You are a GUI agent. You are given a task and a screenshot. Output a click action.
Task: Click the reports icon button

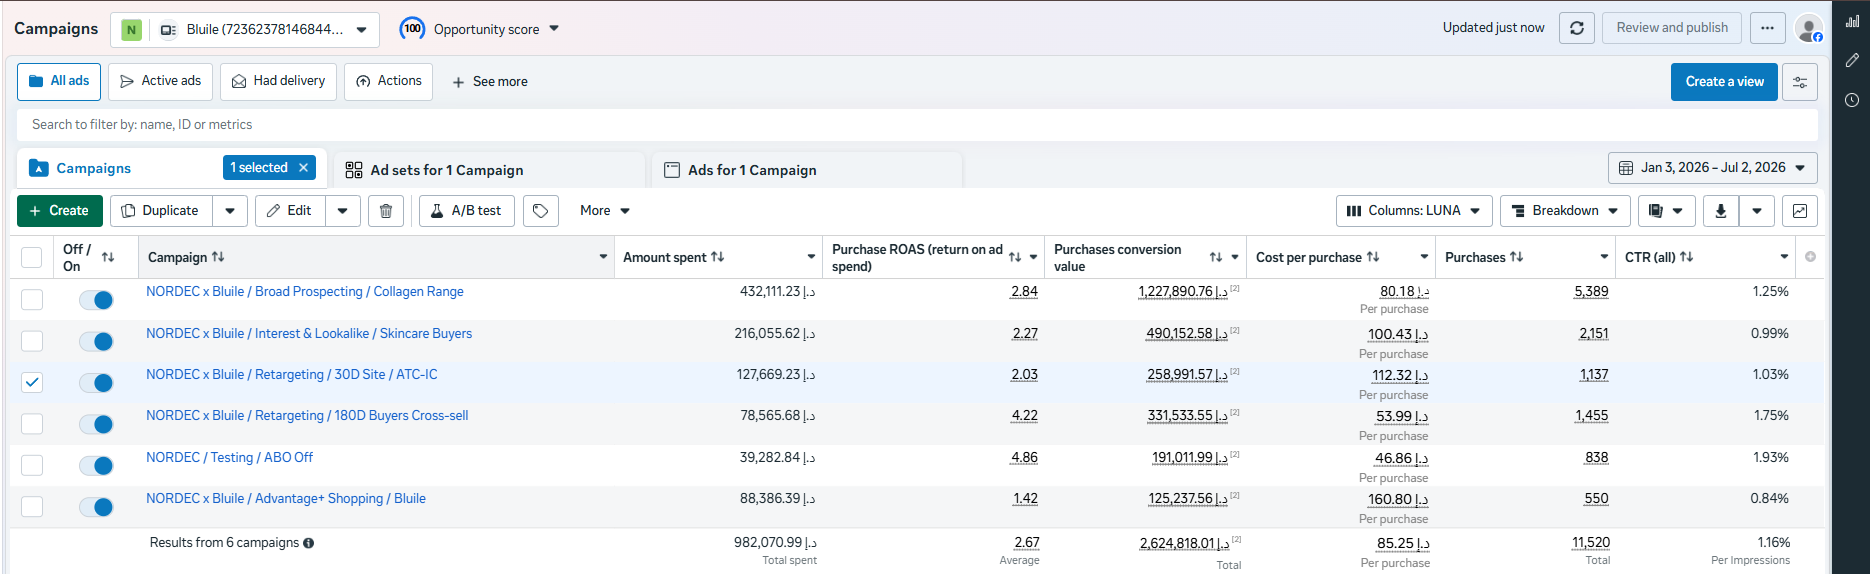point(1666,211)
